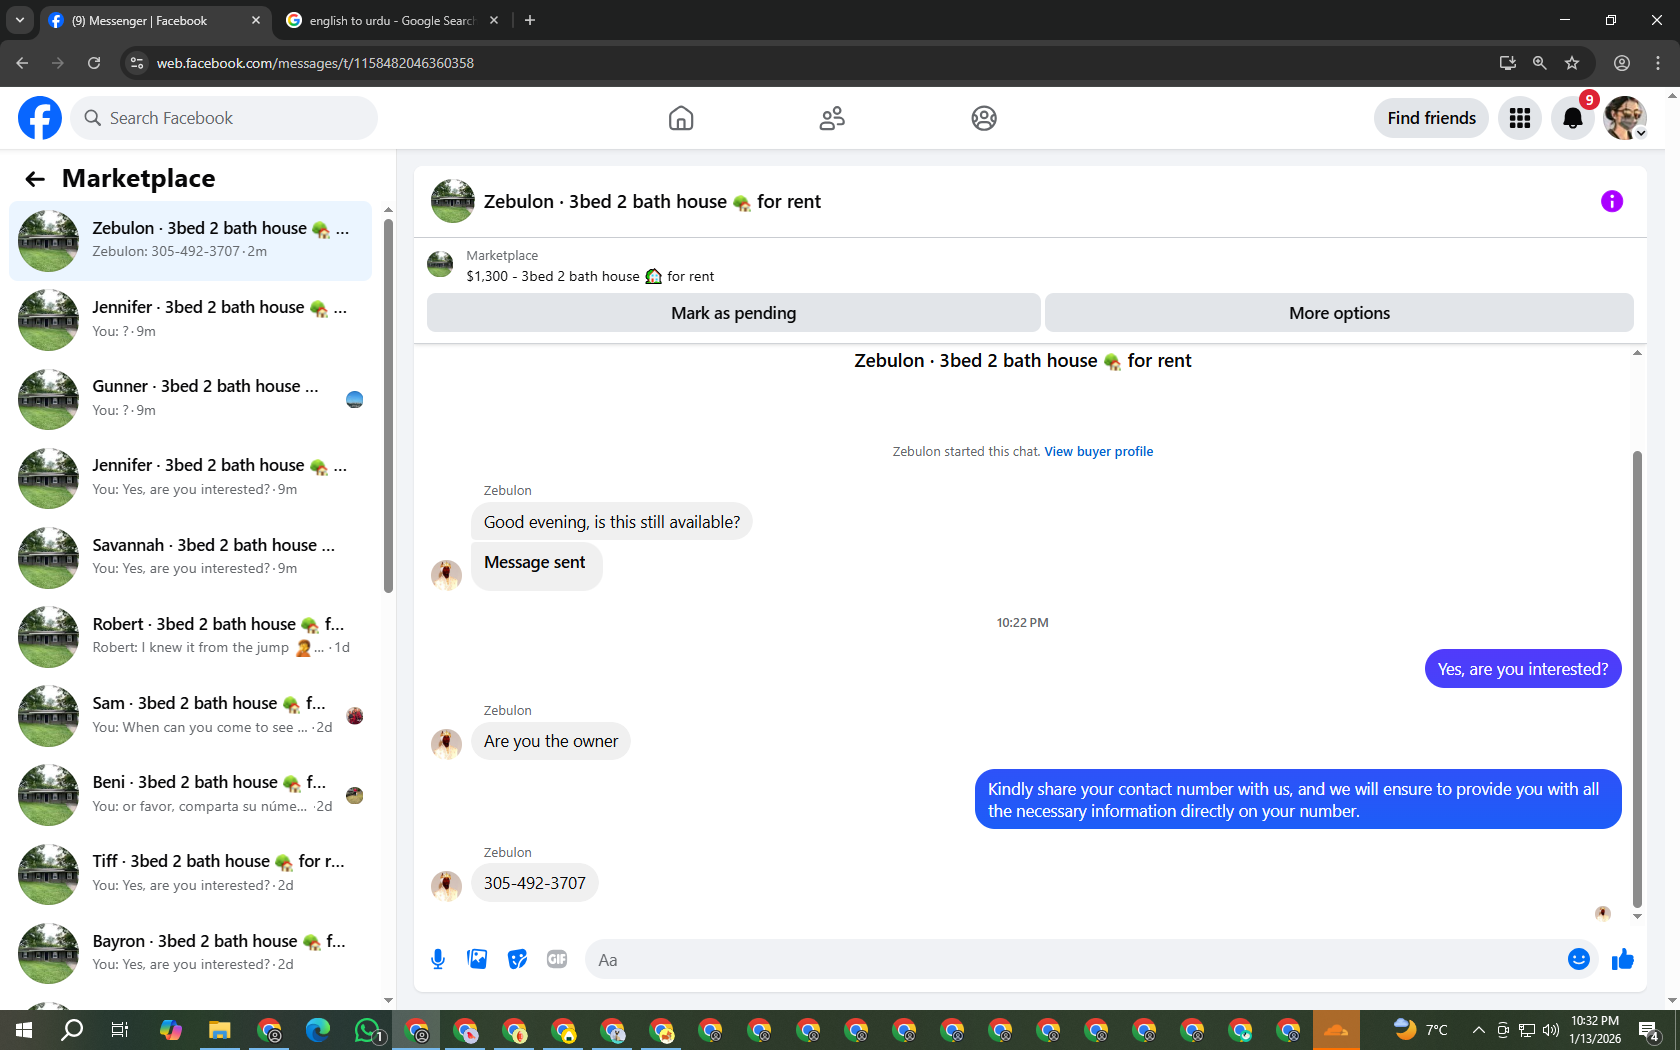Close the english to urdu tab
1680x1050 pixels.
[494, 20]
